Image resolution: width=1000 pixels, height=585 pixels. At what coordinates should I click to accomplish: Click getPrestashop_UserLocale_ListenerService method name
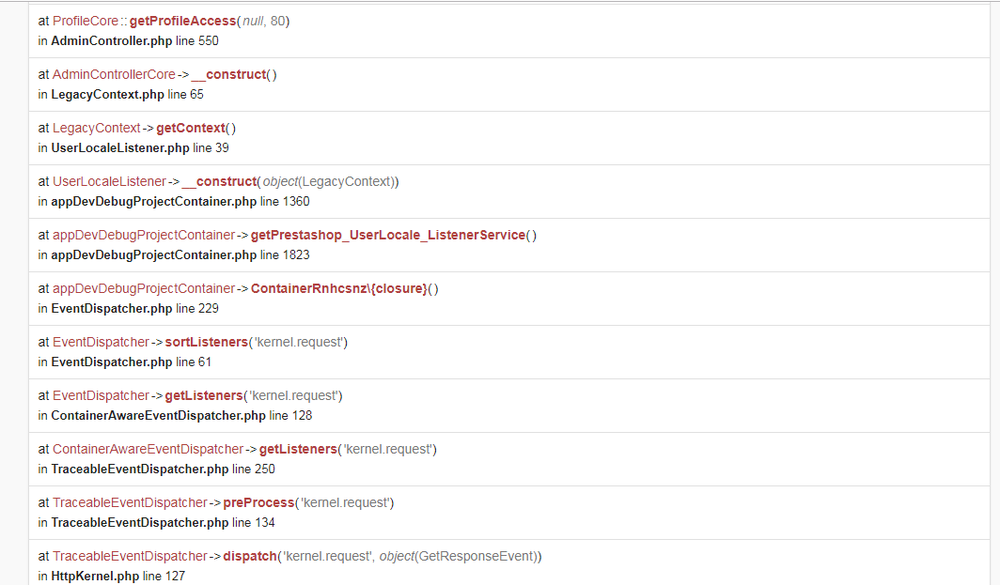tap(387, 235)
